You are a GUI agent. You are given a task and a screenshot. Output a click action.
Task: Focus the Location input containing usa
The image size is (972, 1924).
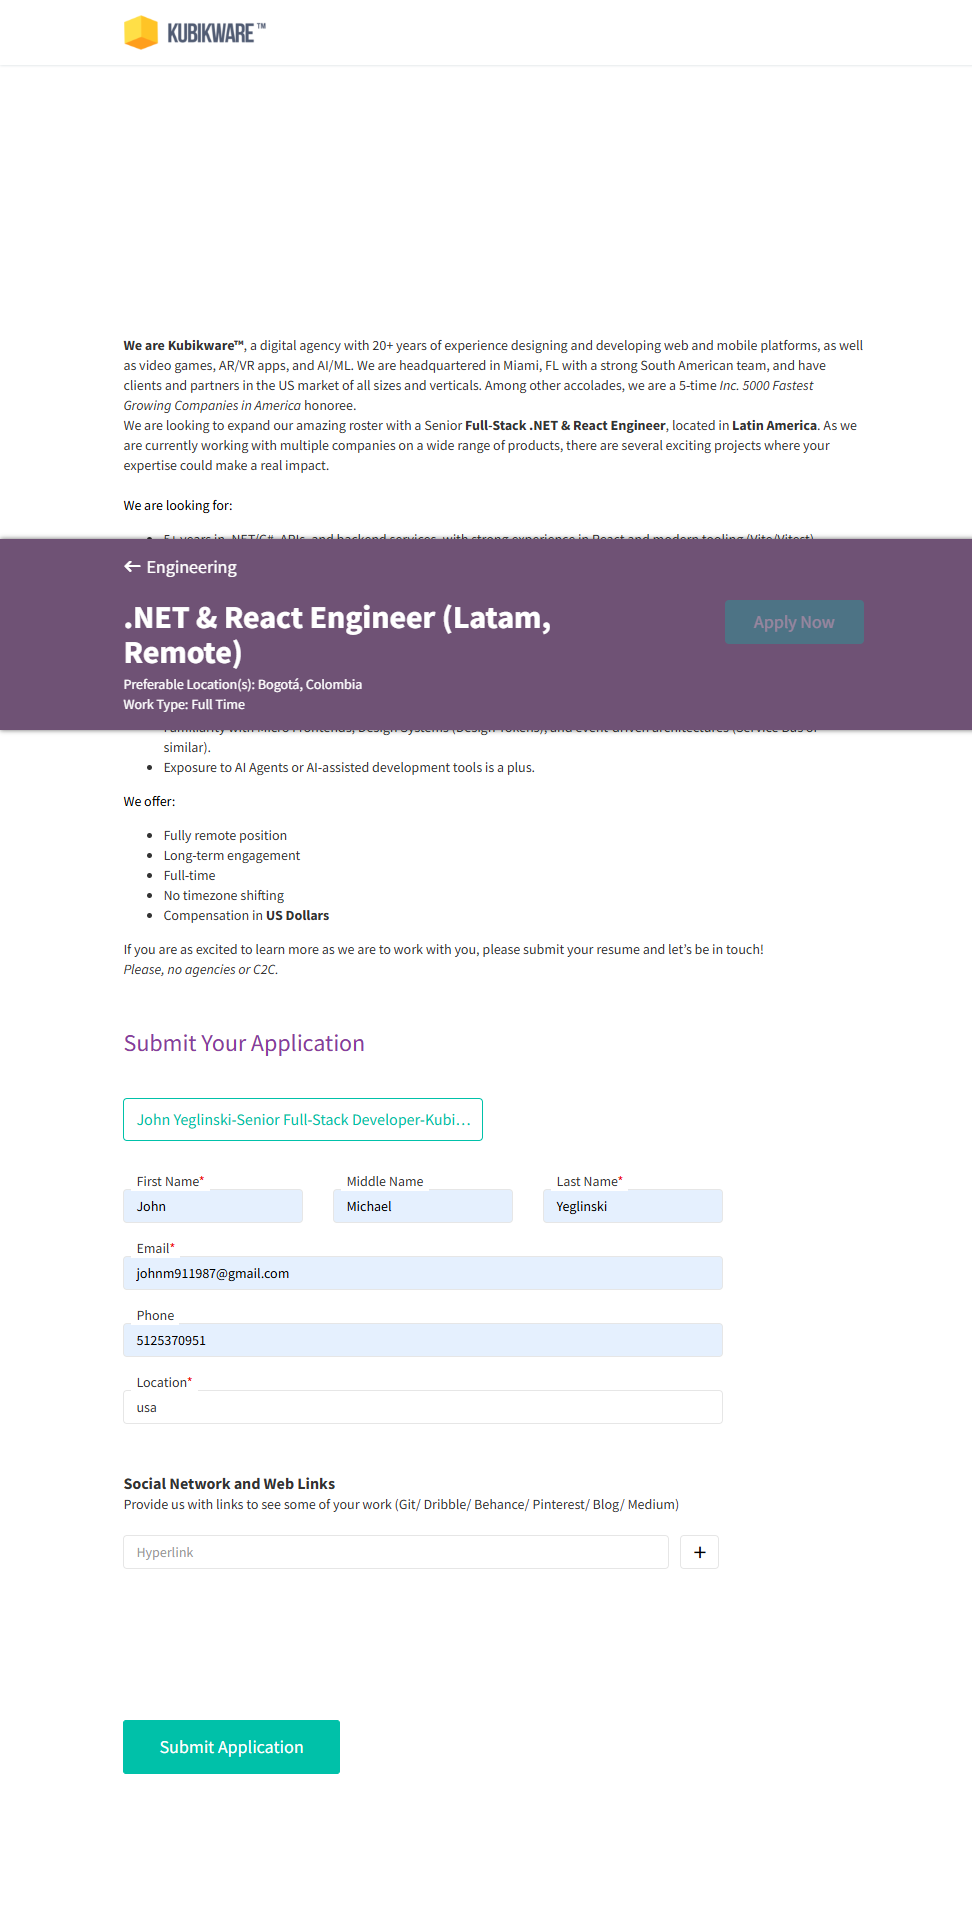point(423,1408)
